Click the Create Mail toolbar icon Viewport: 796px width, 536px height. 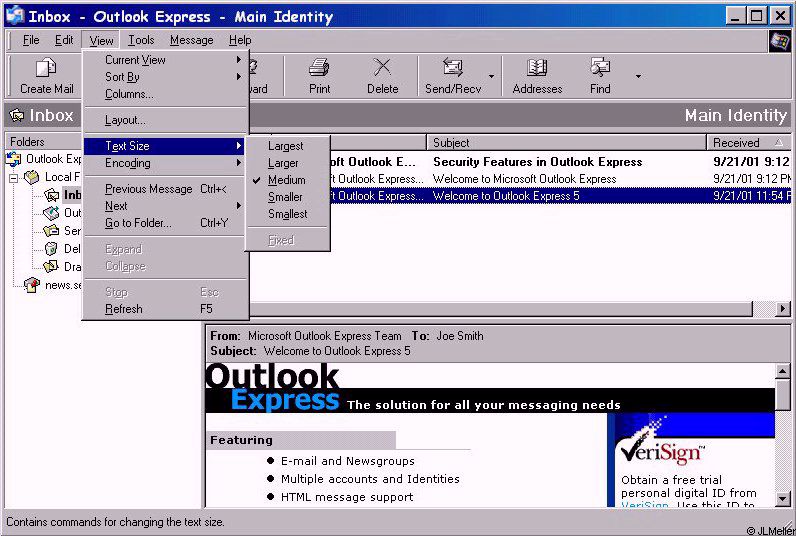pos(46,68)
